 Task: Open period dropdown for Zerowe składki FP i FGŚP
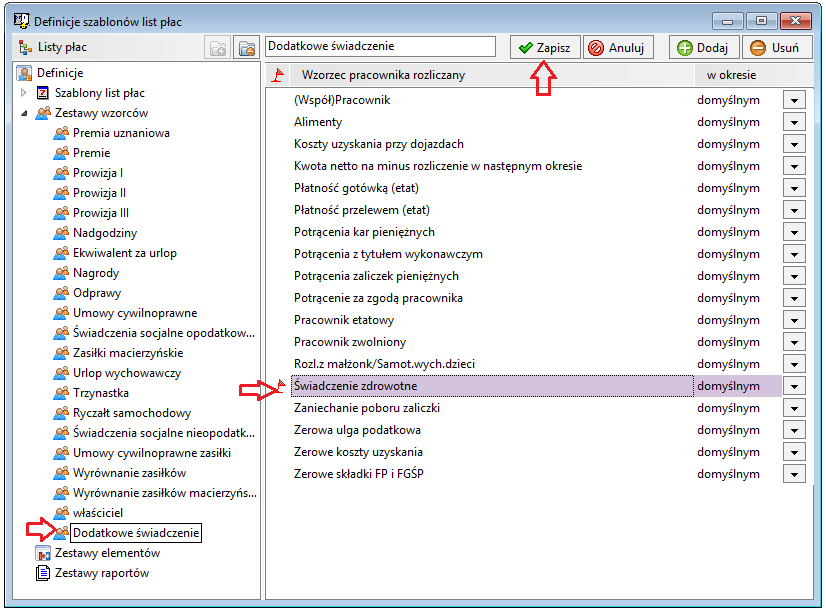(x=794, y=474)
